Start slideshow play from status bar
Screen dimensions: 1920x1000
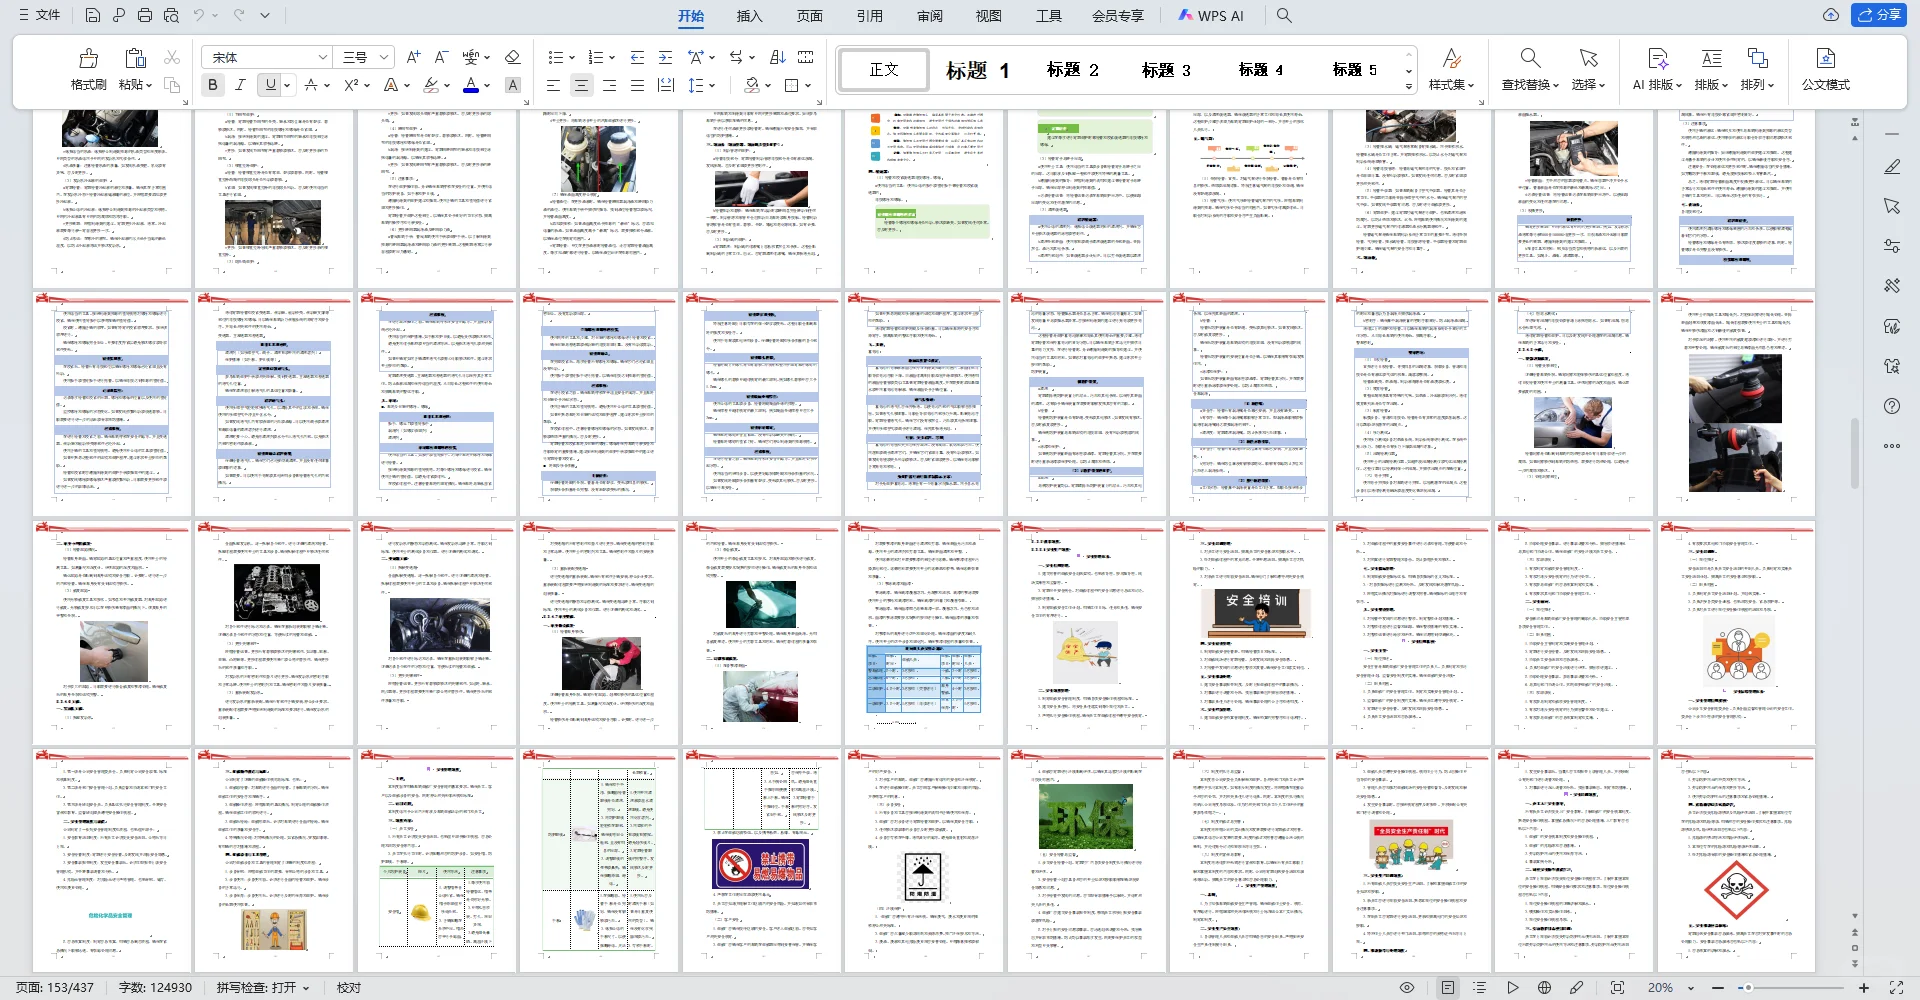pyautogui.click(x=1513, y=987)
